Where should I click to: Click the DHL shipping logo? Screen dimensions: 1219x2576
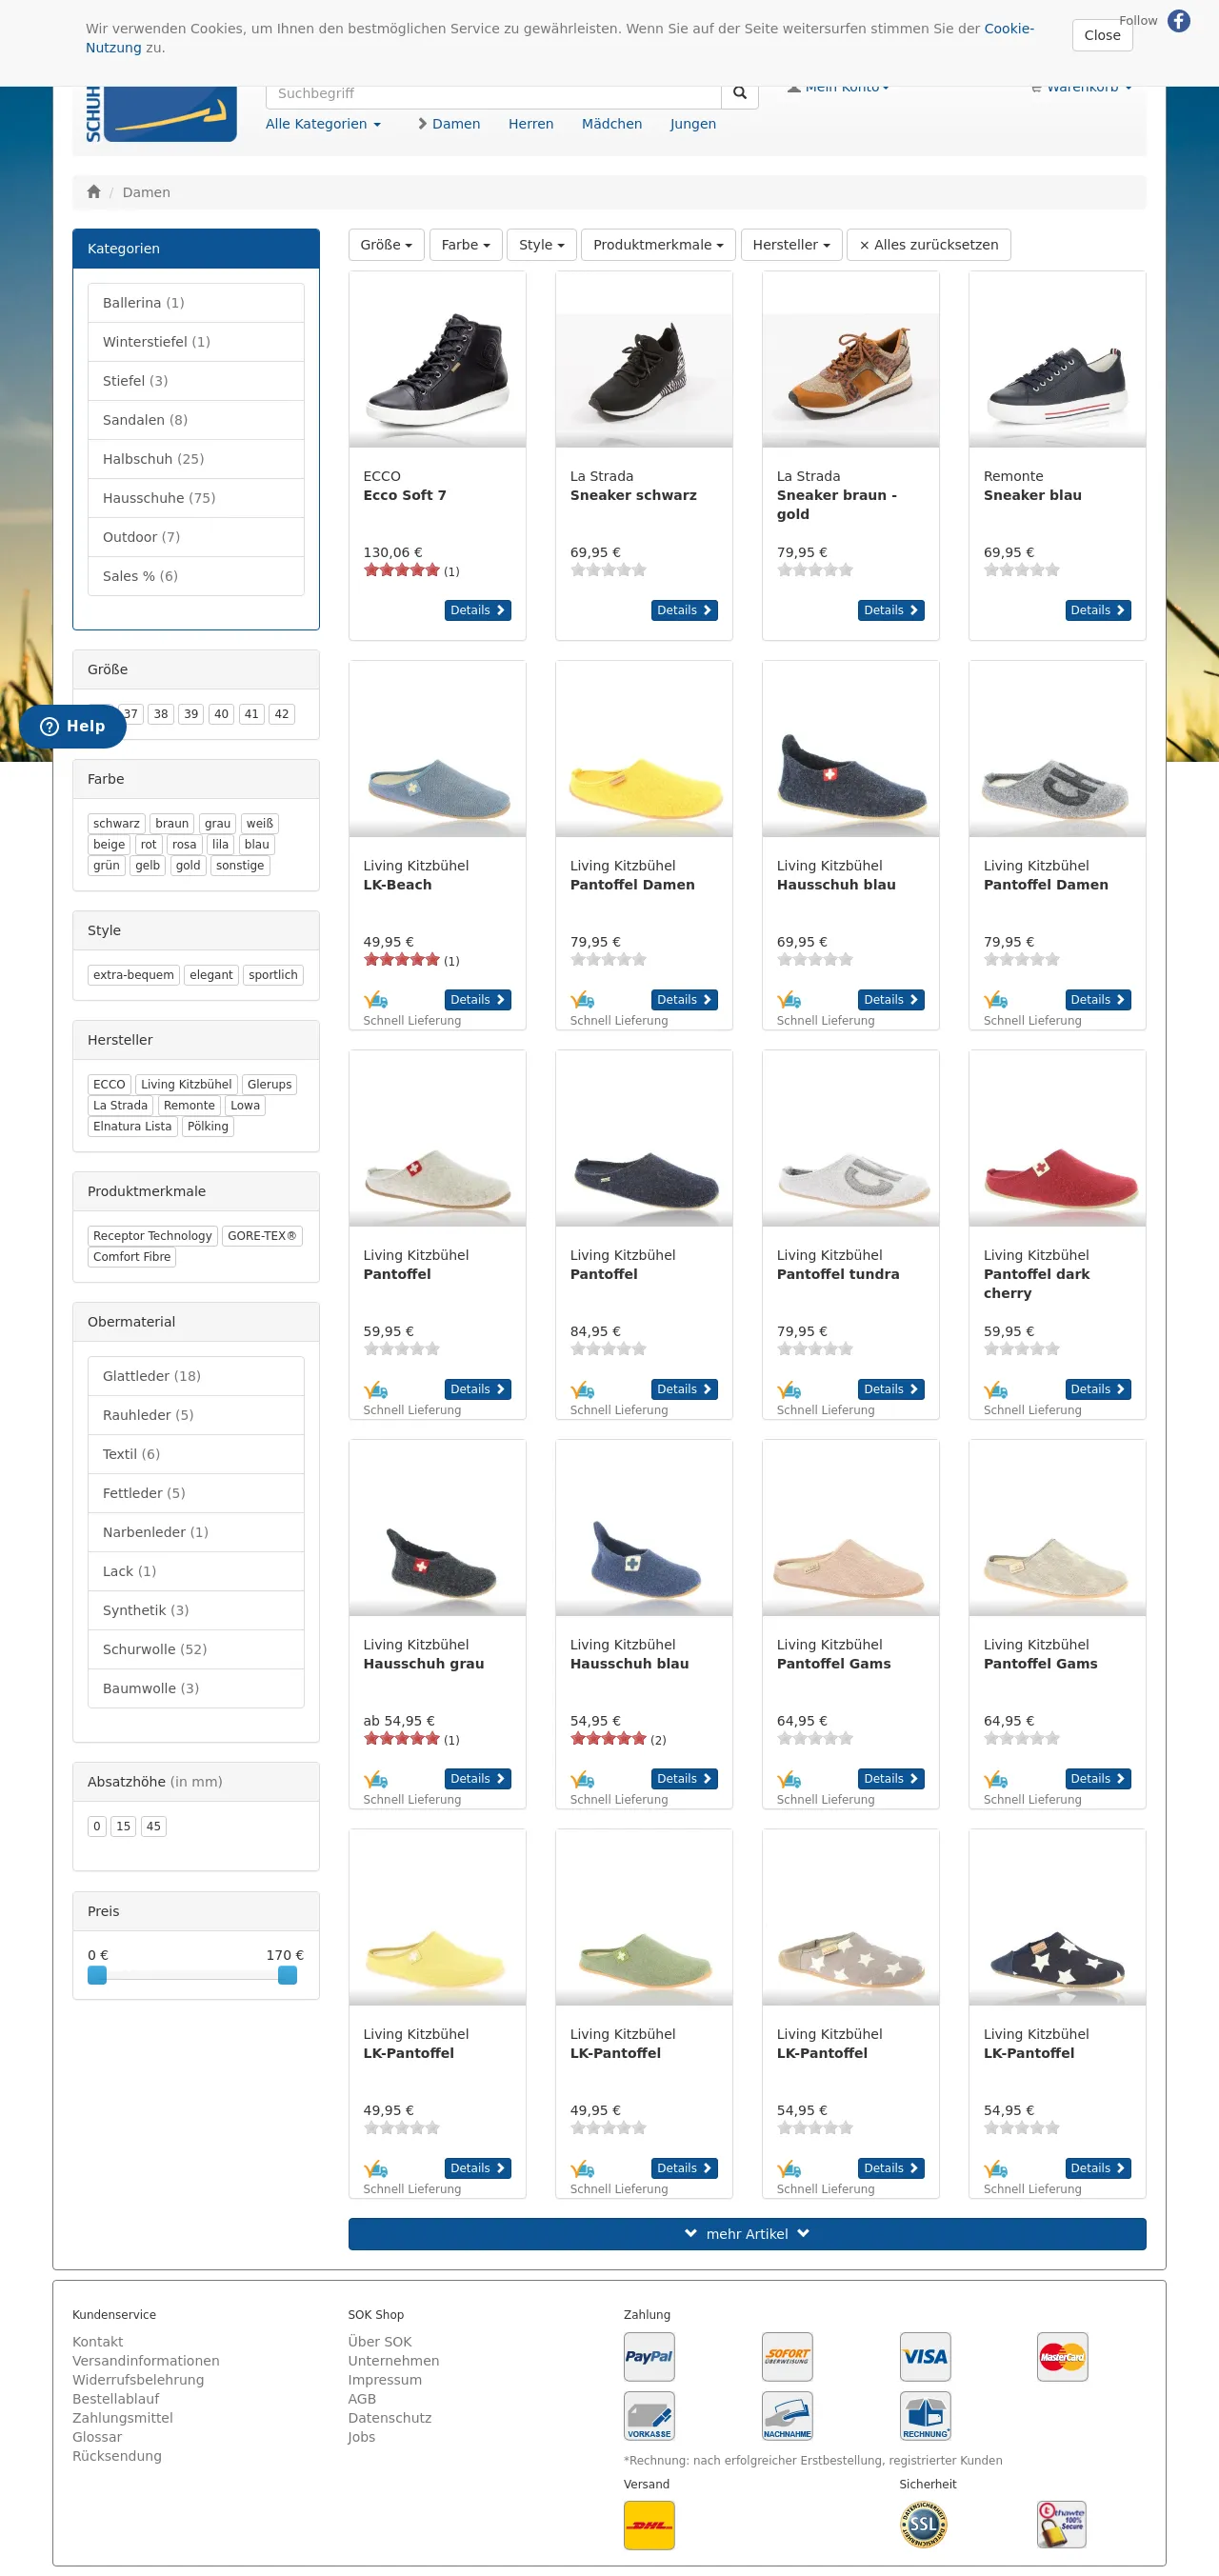click(x=649, y=2525)
